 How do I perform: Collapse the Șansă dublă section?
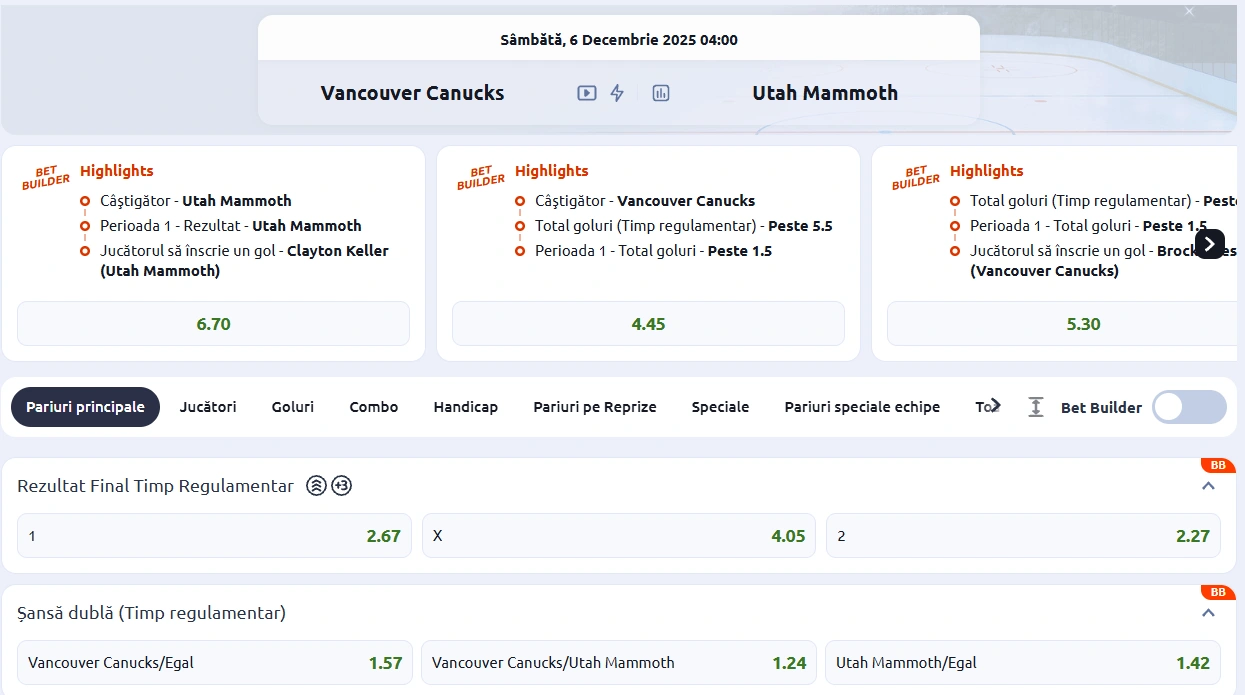tap(1208, 613)
